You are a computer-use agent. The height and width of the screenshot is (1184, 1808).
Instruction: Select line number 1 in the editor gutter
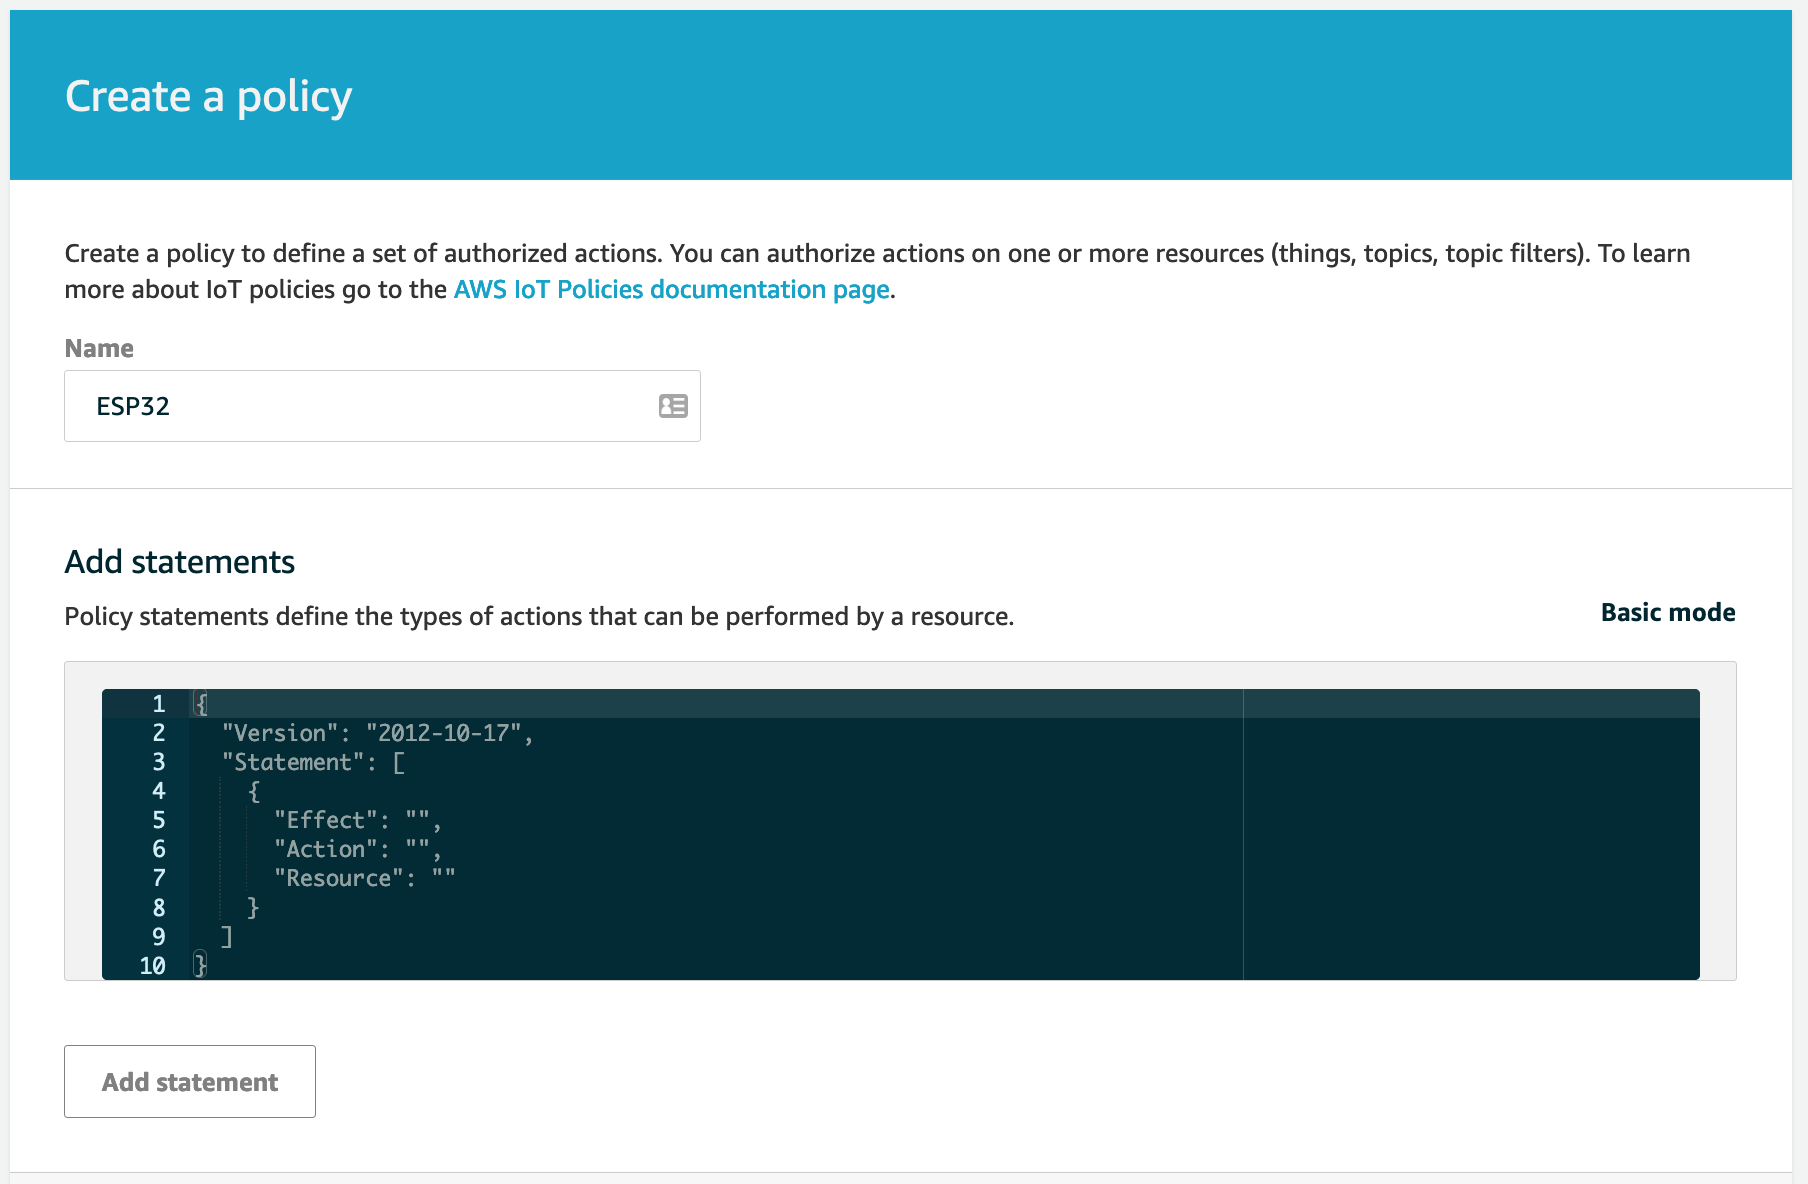(x=158, y=704)
